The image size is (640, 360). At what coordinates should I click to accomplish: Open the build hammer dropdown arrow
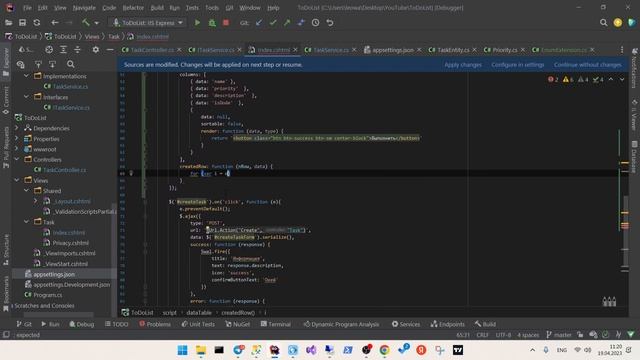click(x=97, y=23)
